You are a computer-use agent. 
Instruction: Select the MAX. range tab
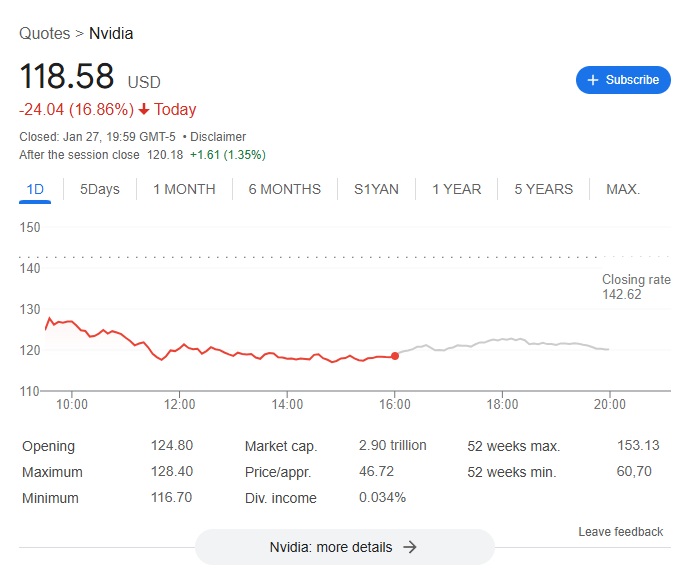pos(623,189)
